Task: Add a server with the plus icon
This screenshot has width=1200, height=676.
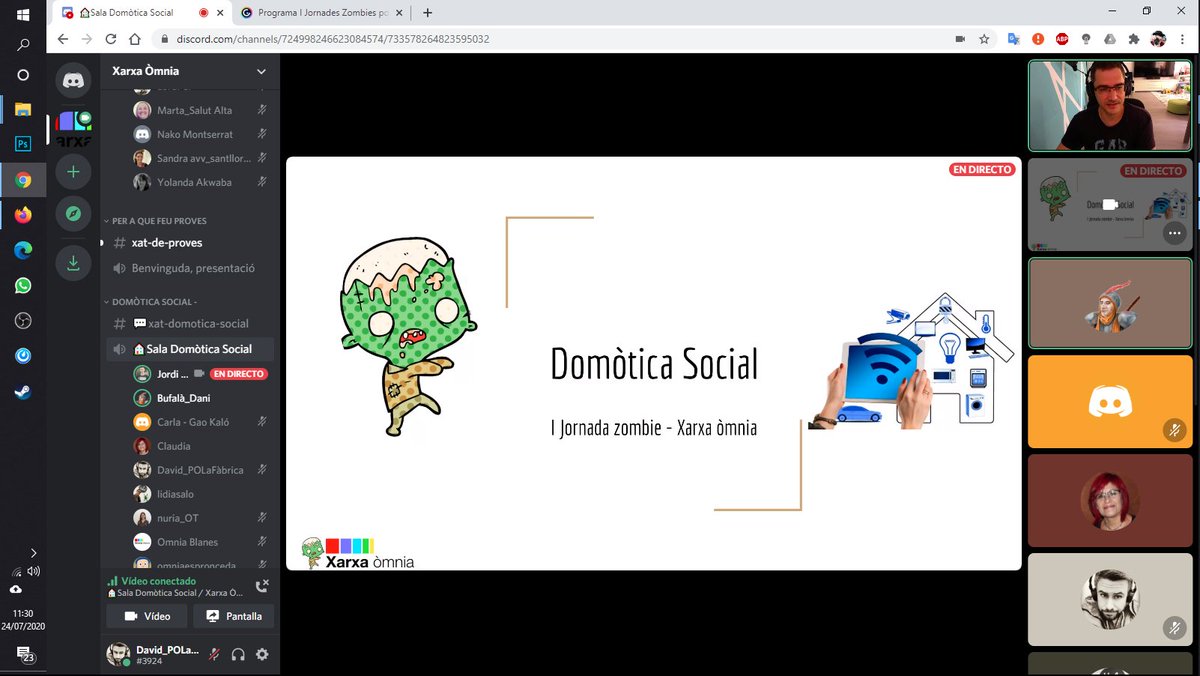Action: click(x=73, y=172)
